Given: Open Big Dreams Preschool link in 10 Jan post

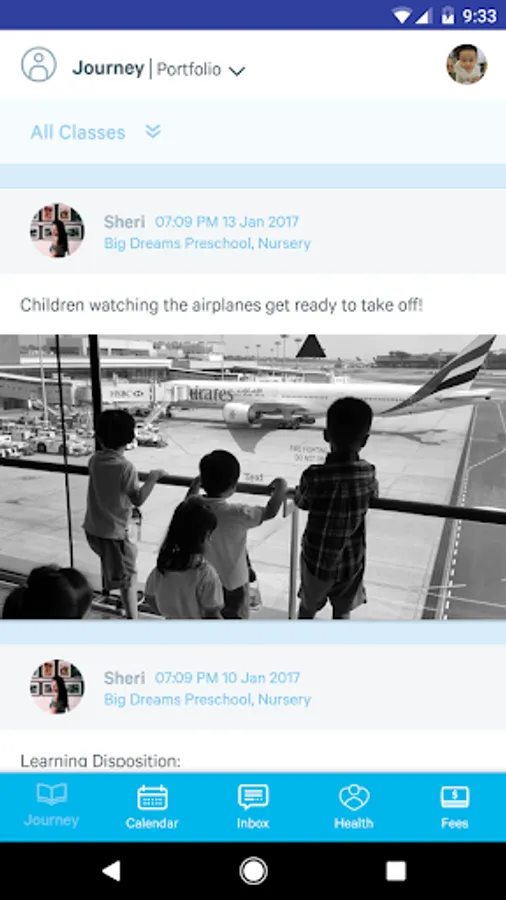Looking at the screenshot, I should coord(207,699).
